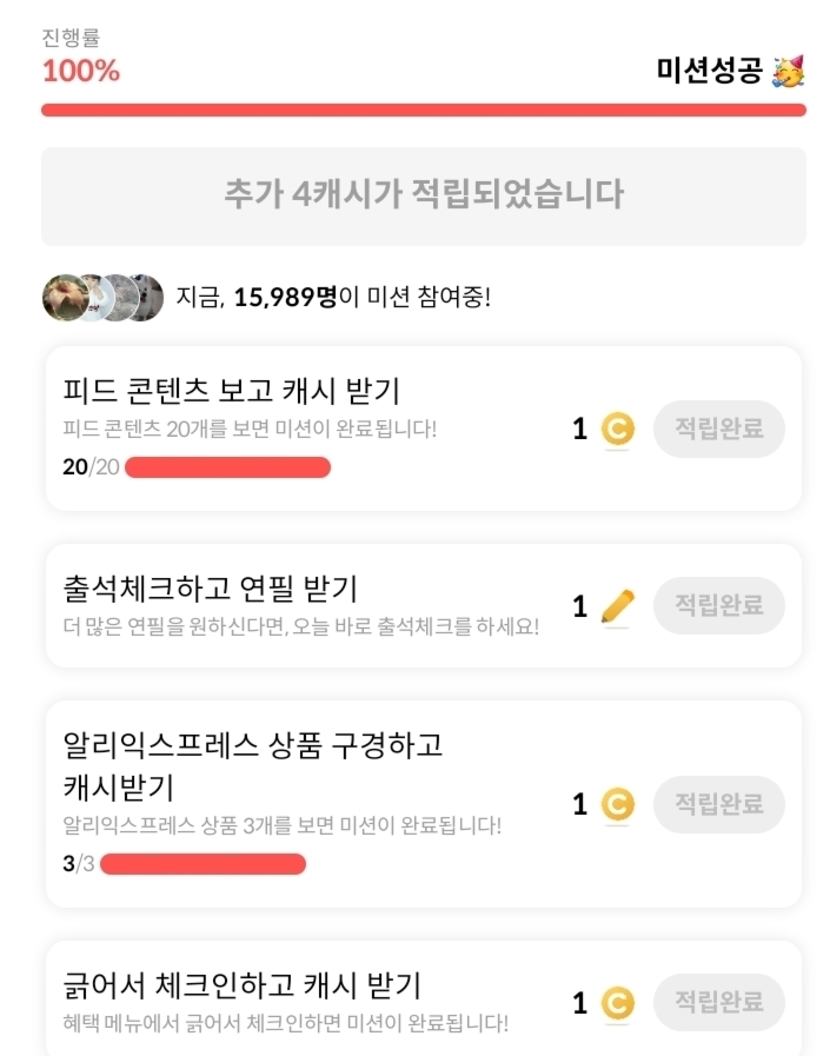Image resolution: width=830 pixels, height=1056 pixels.
Task: Click the party popper icon beside 미션성공
Action: point(788,71)
